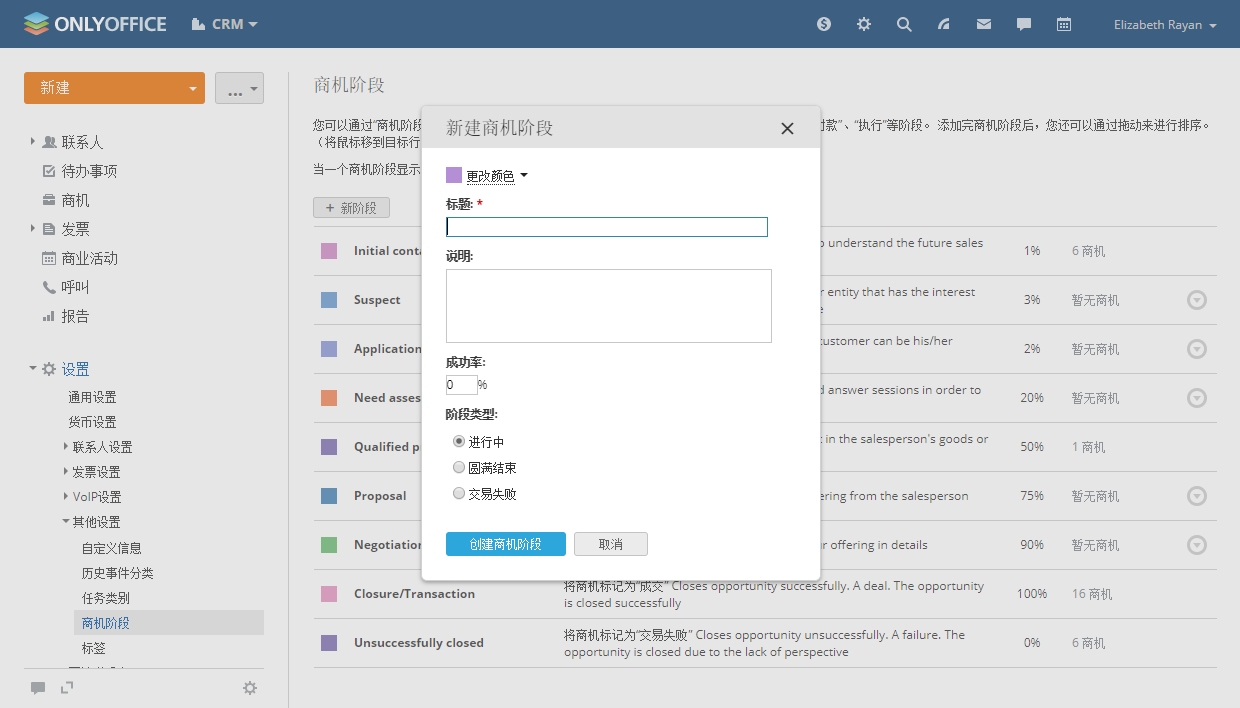
Task: Expand the CRM module switcher dropdown
Action: [x=225, y=24]
